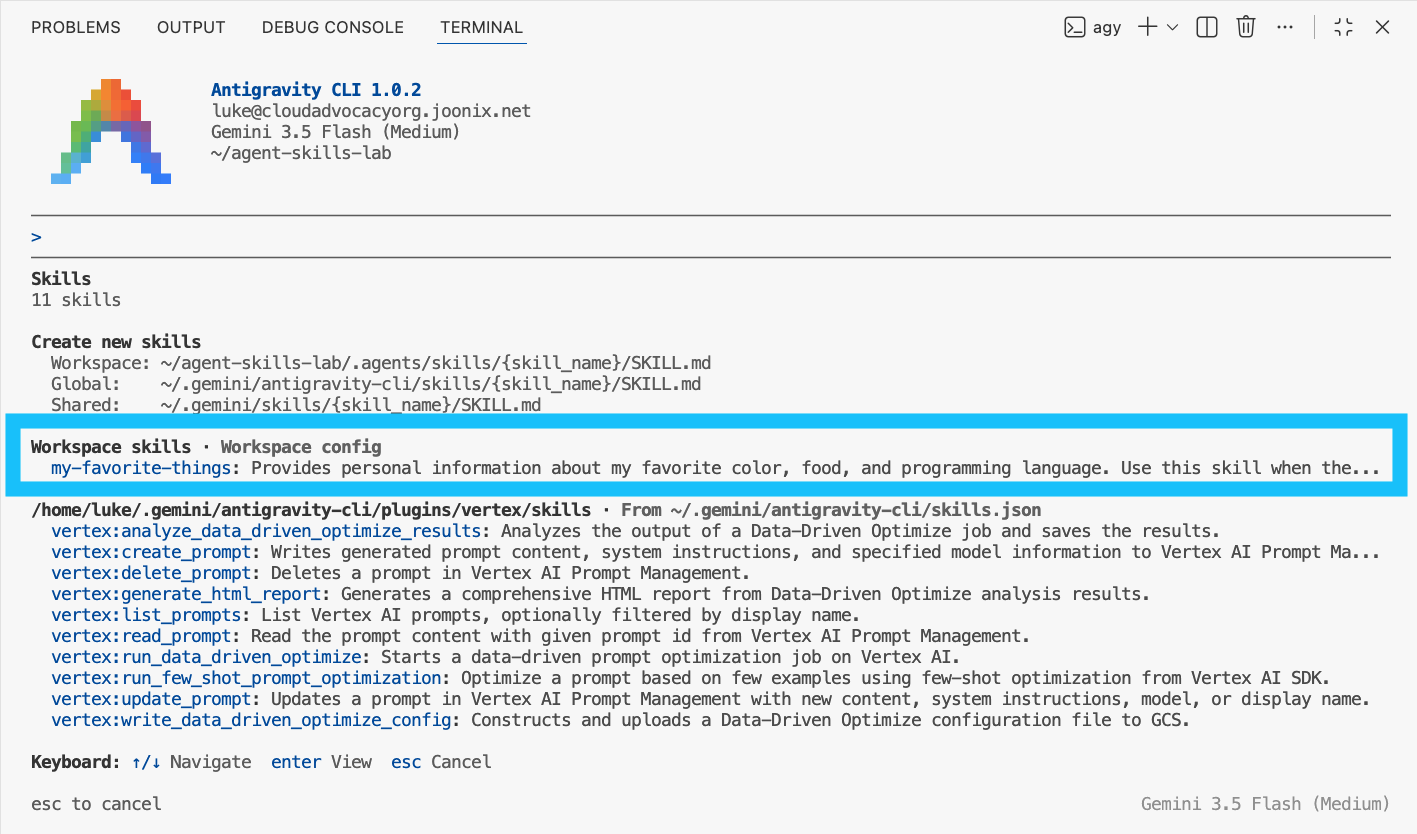The height and width of the screenshot is (834, 1417).
Task: Close the terminal panel
Action: point(1382,28)
